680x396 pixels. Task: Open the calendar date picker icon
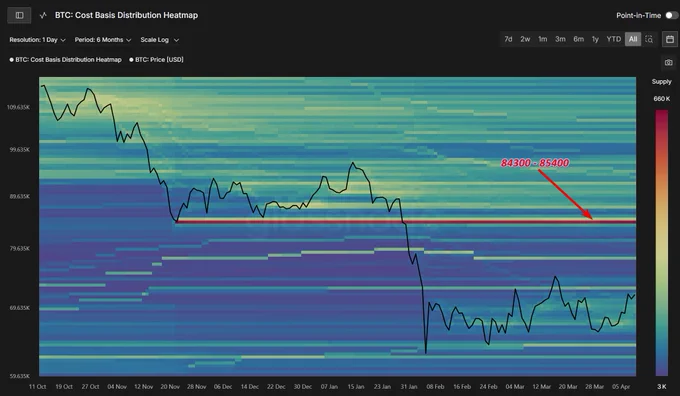[670, 39]
